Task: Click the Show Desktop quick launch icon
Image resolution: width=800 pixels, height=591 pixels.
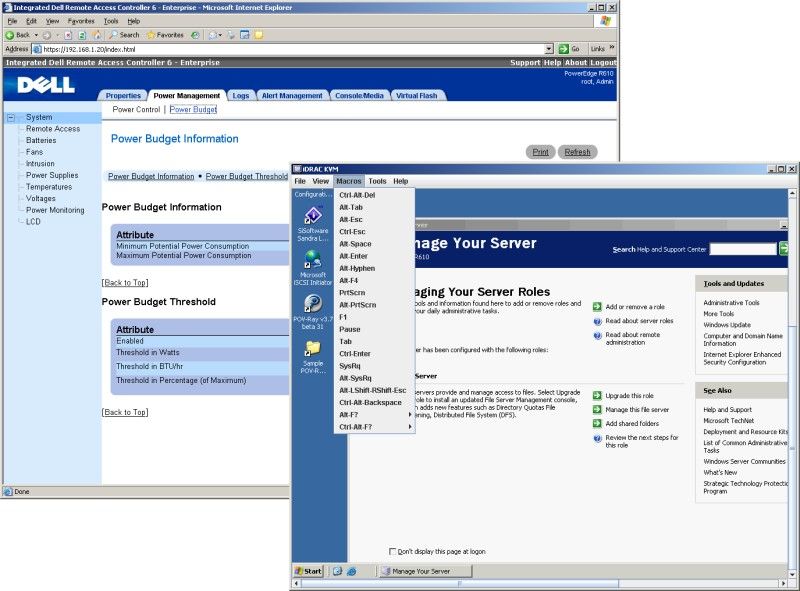Action: (337, 571)
